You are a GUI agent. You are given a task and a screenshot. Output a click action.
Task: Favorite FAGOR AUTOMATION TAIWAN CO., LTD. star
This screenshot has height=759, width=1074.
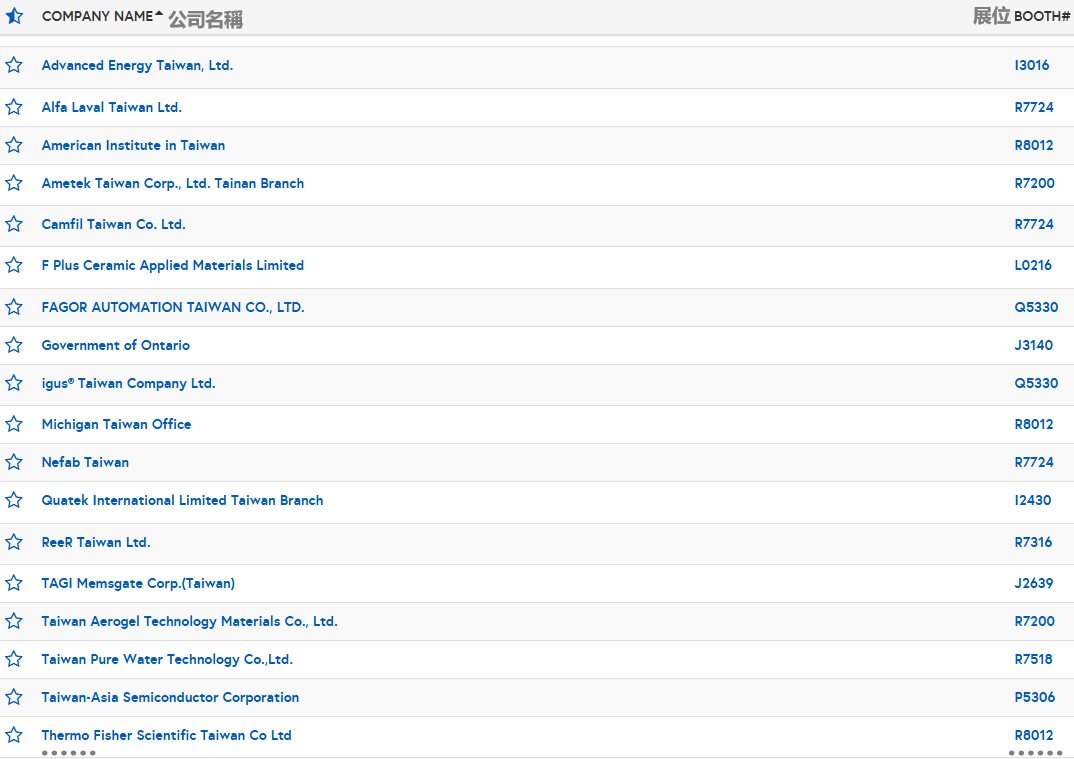click(x=14, y=307)
